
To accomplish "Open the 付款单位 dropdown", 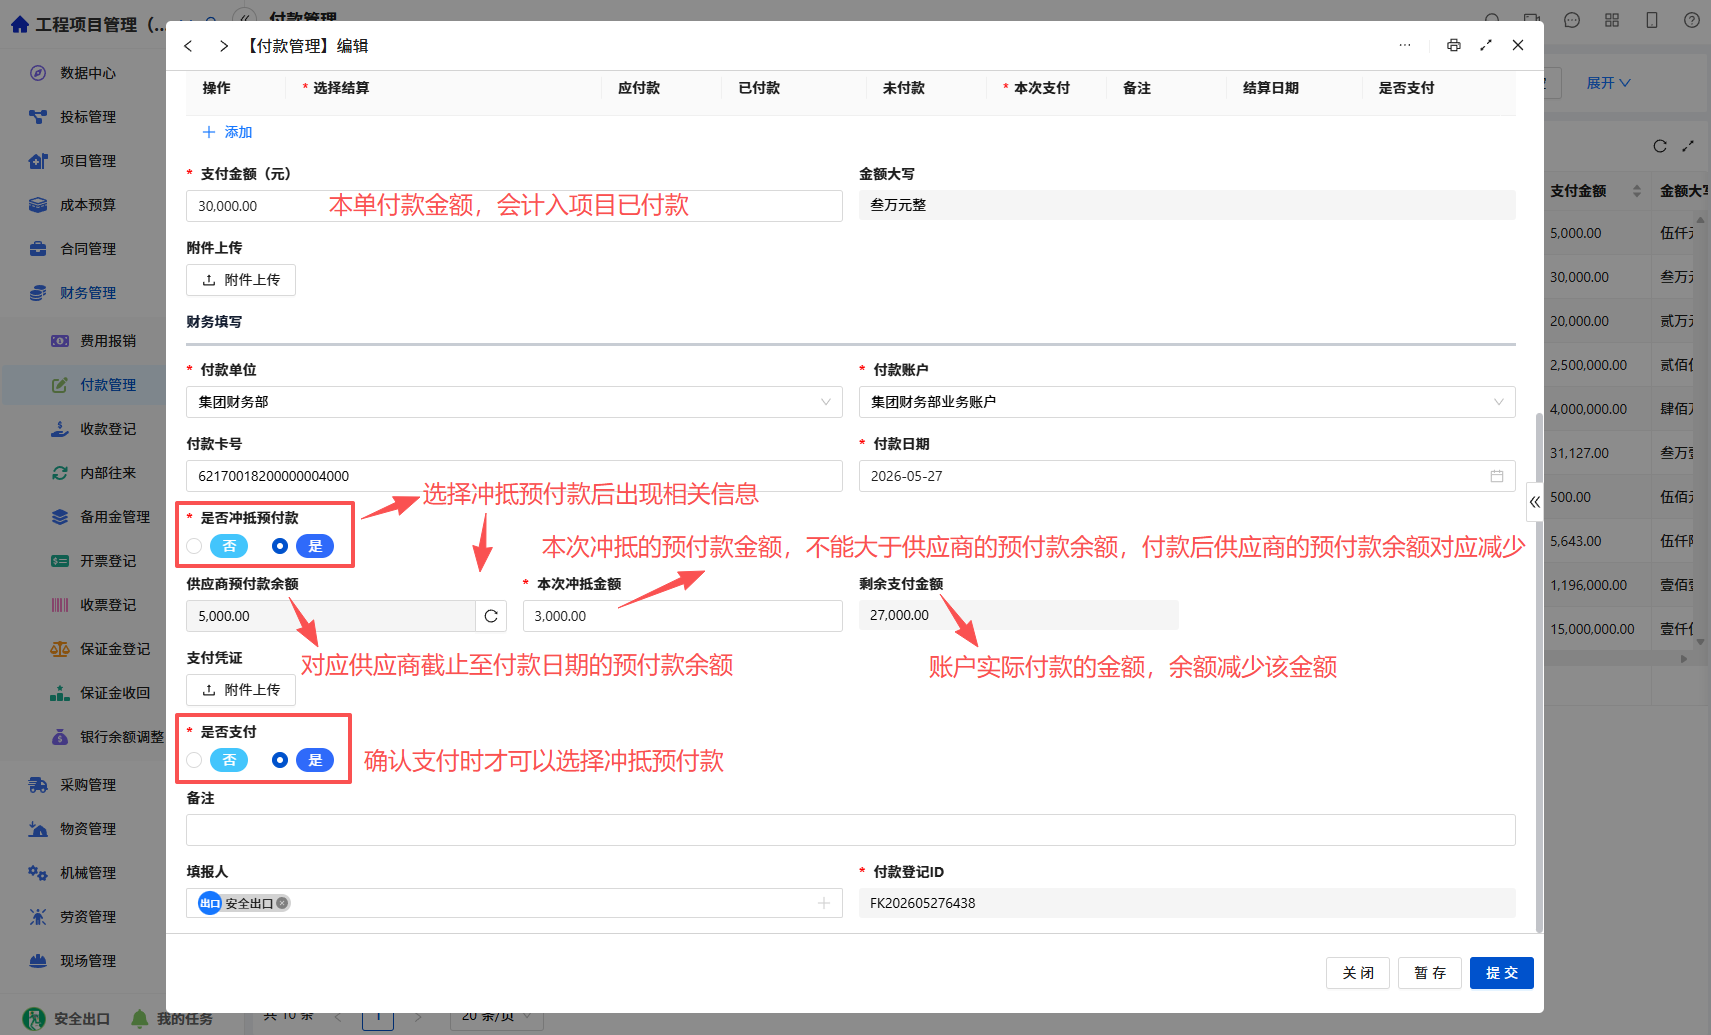I will coord(514,402).
